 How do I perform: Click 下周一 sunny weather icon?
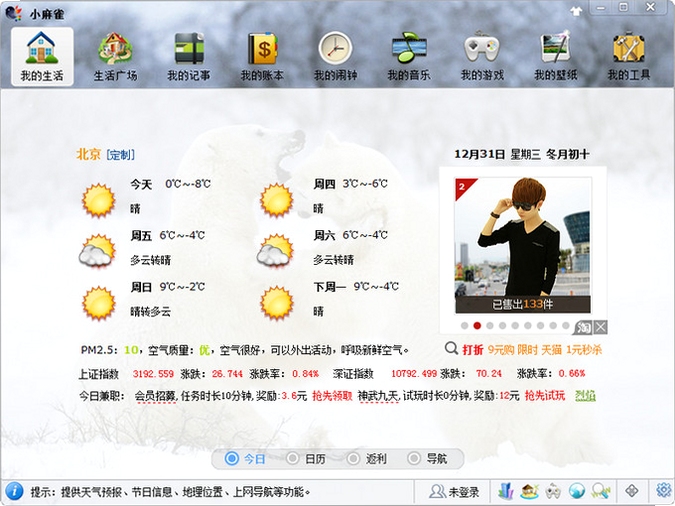click(276, 303)
